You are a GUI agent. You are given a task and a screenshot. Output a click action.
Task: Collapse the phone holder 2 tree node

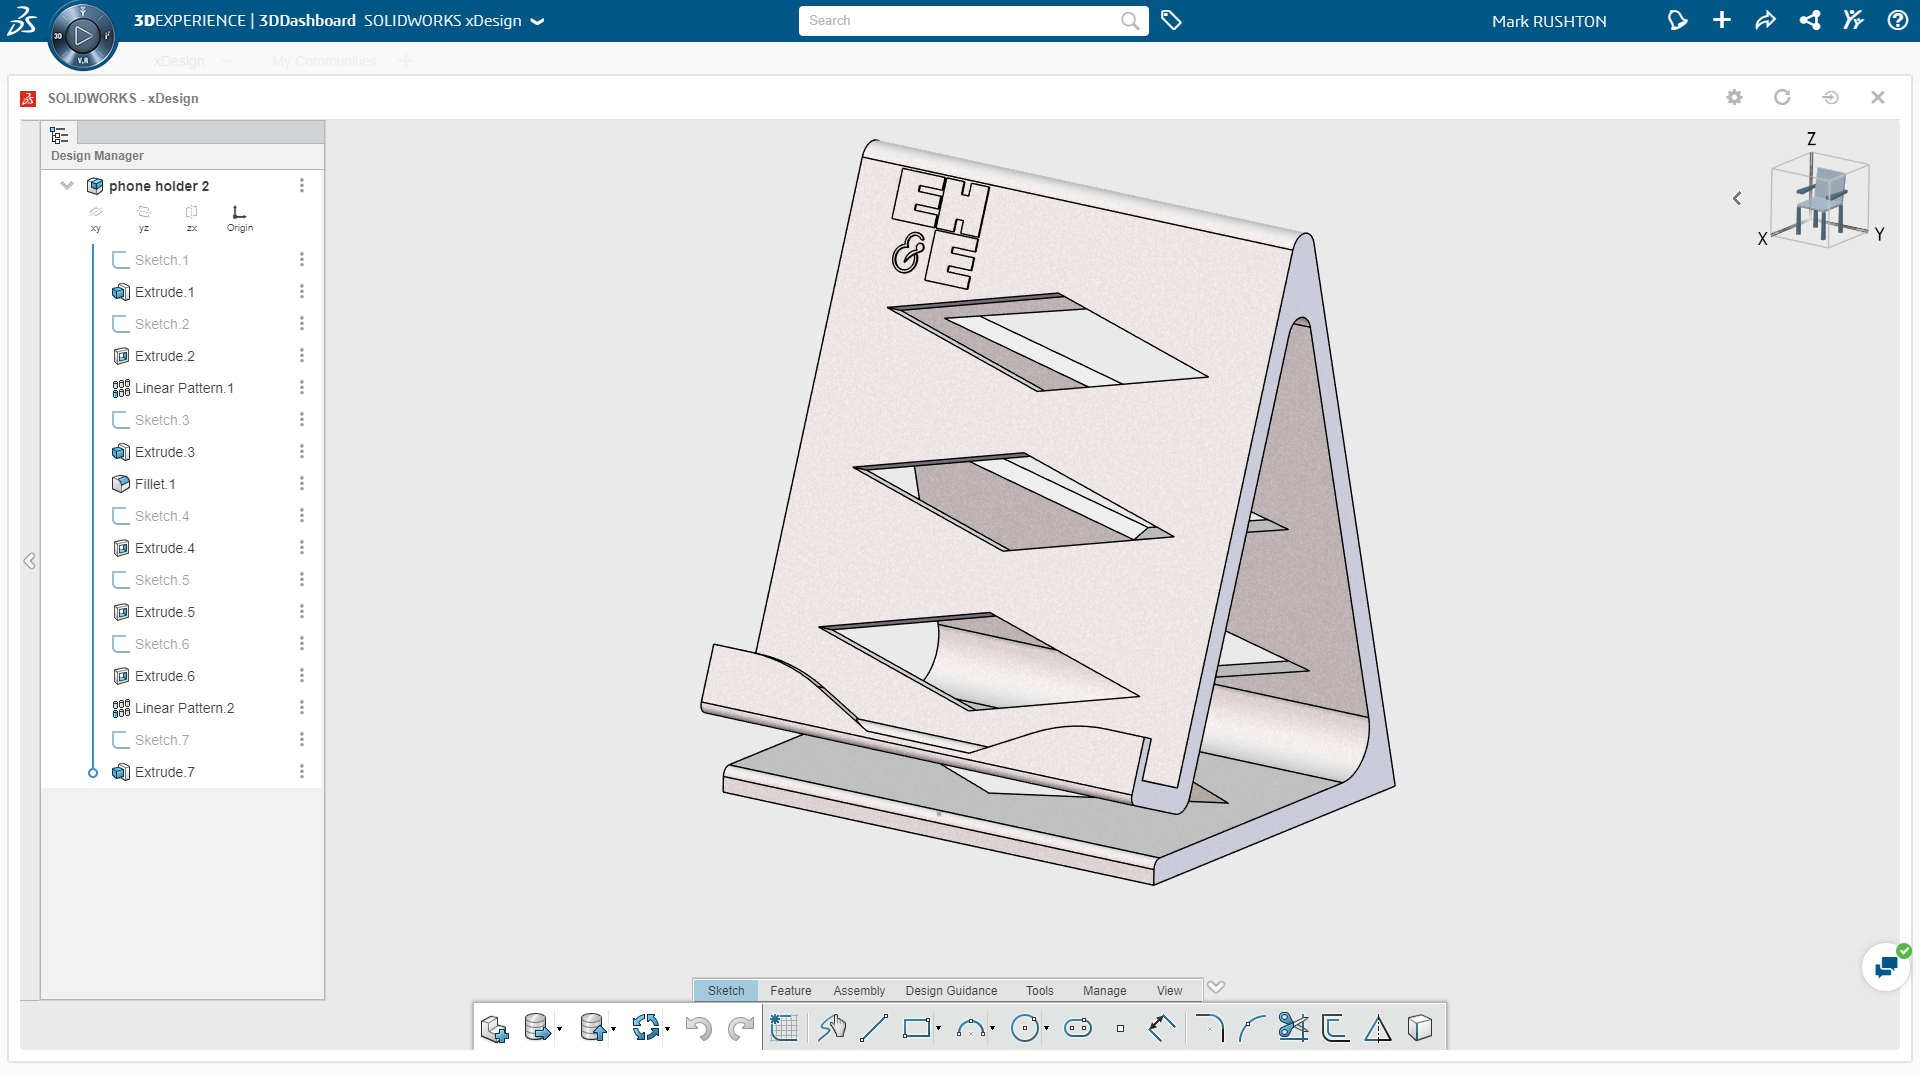coord(66,185)
